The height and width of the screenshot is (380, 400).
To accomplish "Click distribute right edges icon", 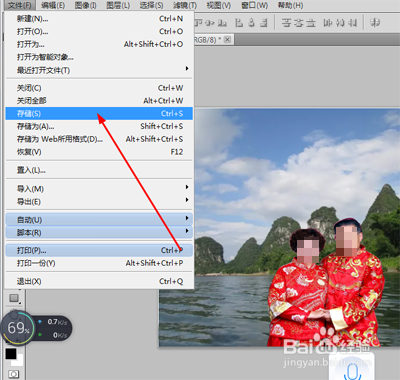I will 352,23.
